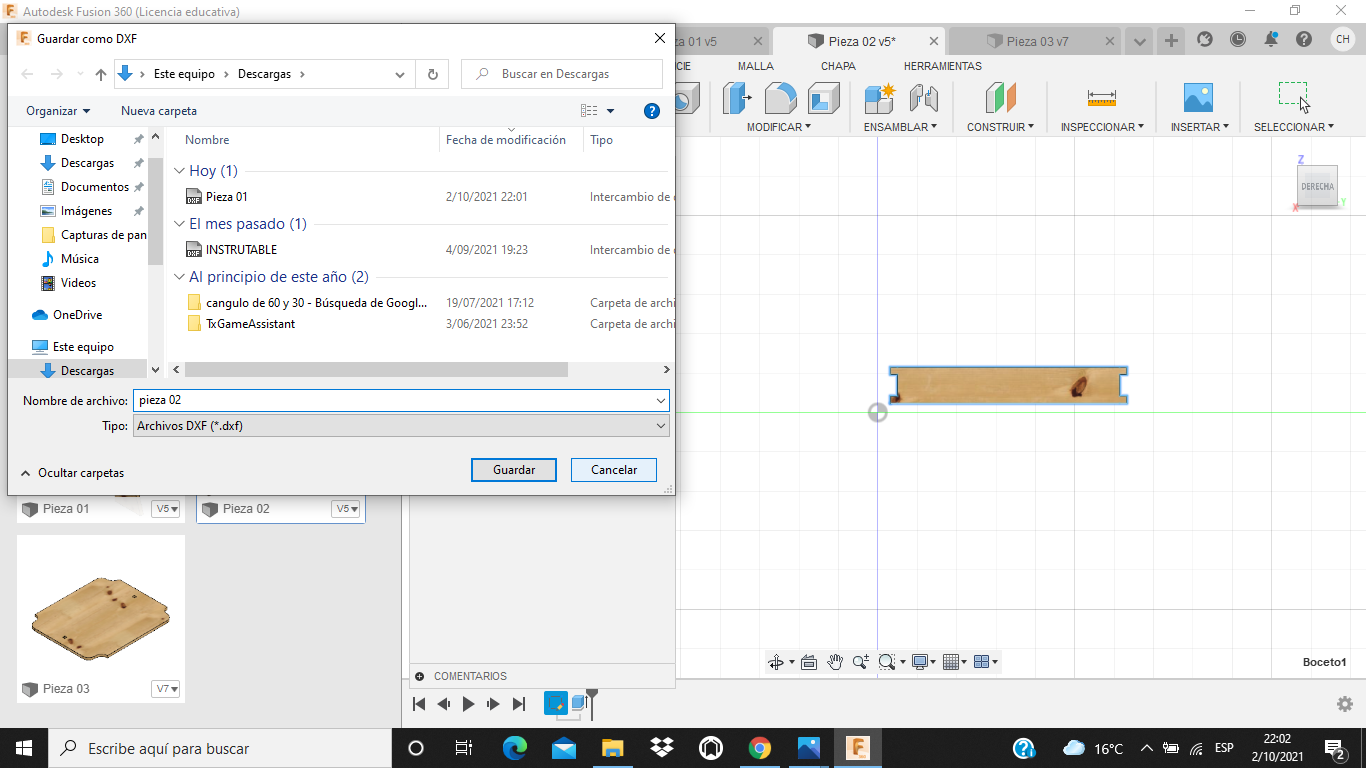Click the extensions icon in top bar
Screen dimensions: 1366x768
click(1205, 40)
